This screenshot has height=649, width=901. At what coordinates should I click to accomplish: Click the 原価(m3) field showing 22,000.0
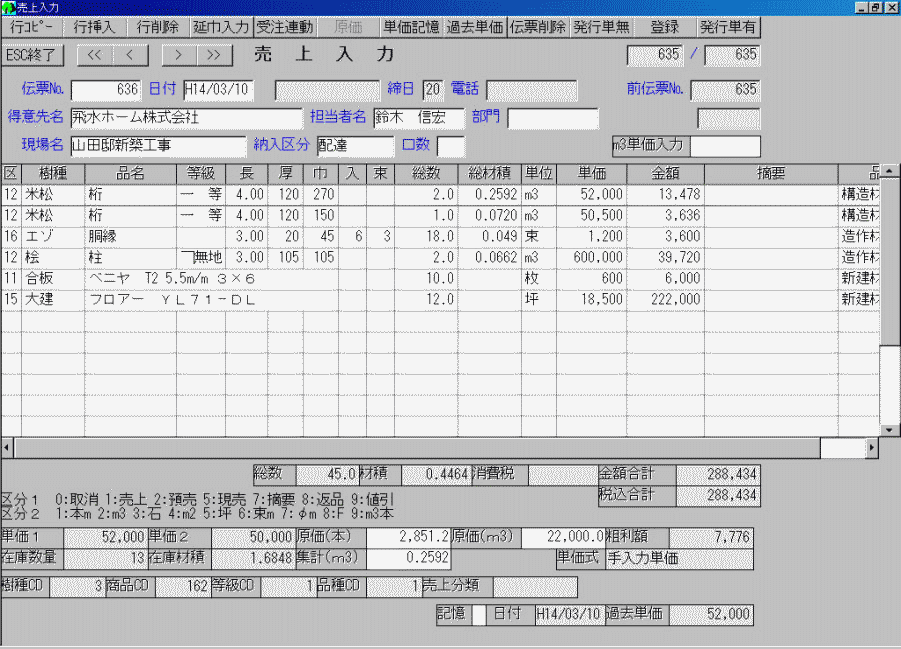(x=563, y=537)
